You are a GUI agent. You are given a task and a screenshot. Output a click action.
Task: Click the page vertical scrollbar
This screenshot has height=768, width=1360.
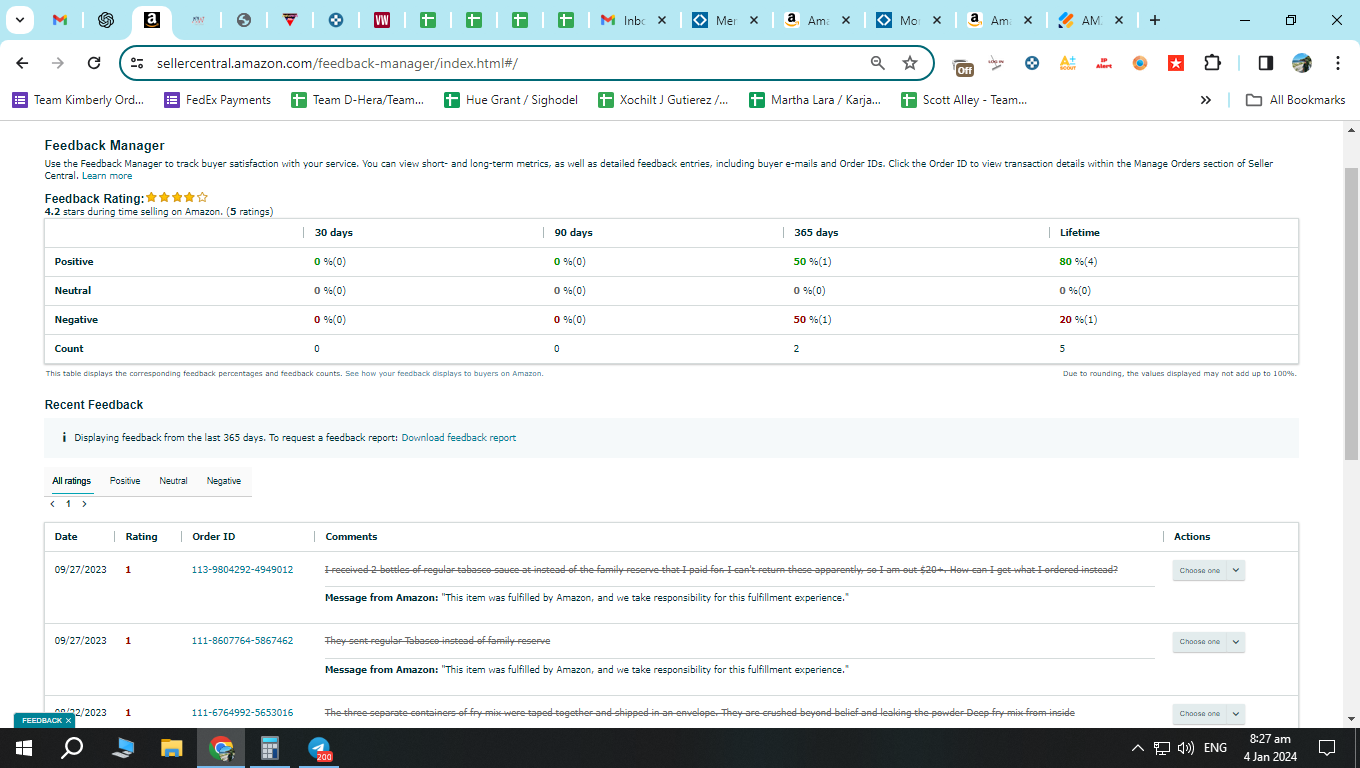(1351, 312)
